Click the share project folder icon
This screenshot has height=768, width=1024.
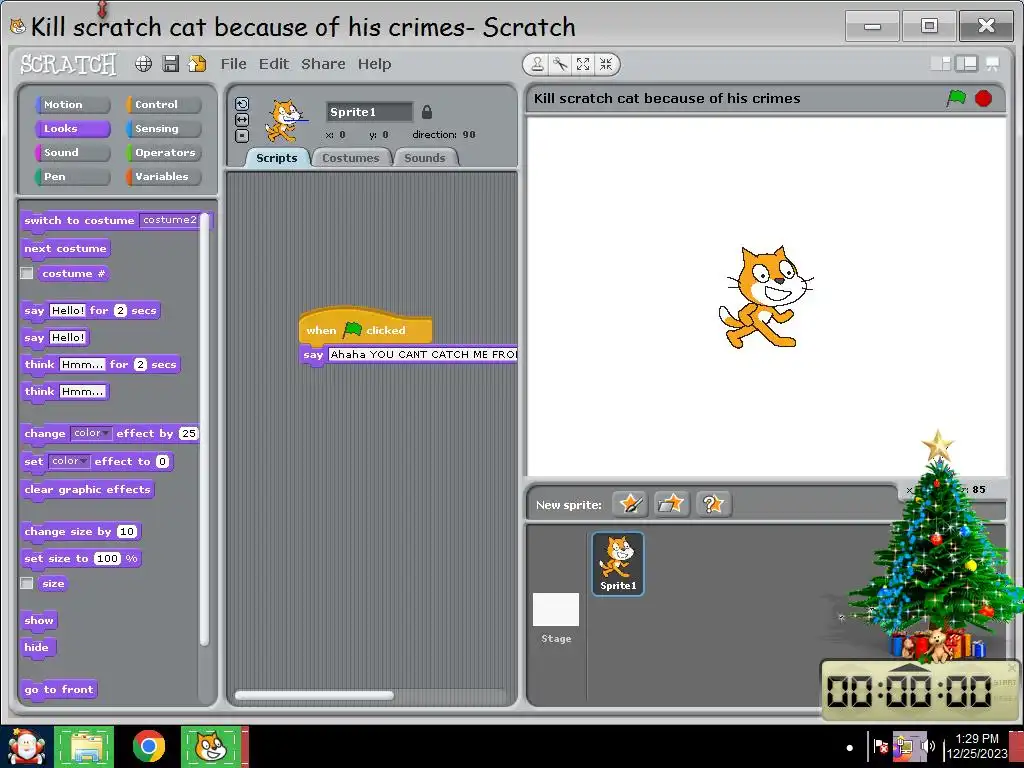coord(197,63)
